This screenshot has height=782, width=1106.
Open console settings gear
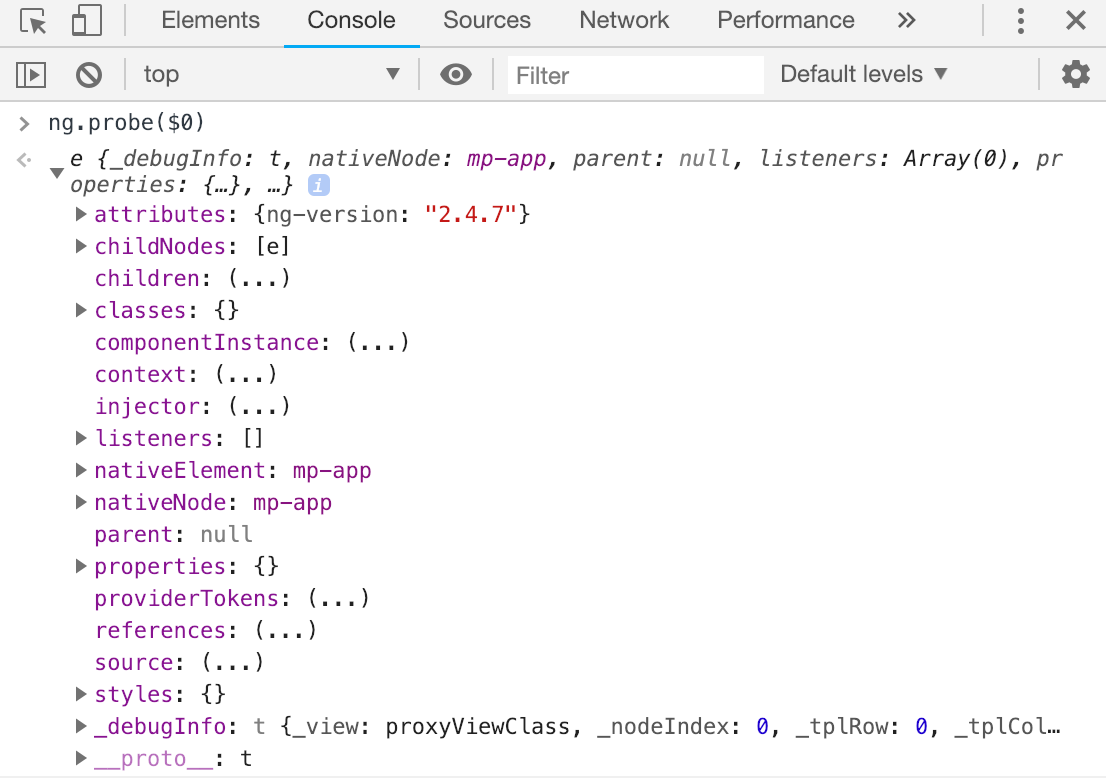pyautogui.click(x=1075, y=74)
